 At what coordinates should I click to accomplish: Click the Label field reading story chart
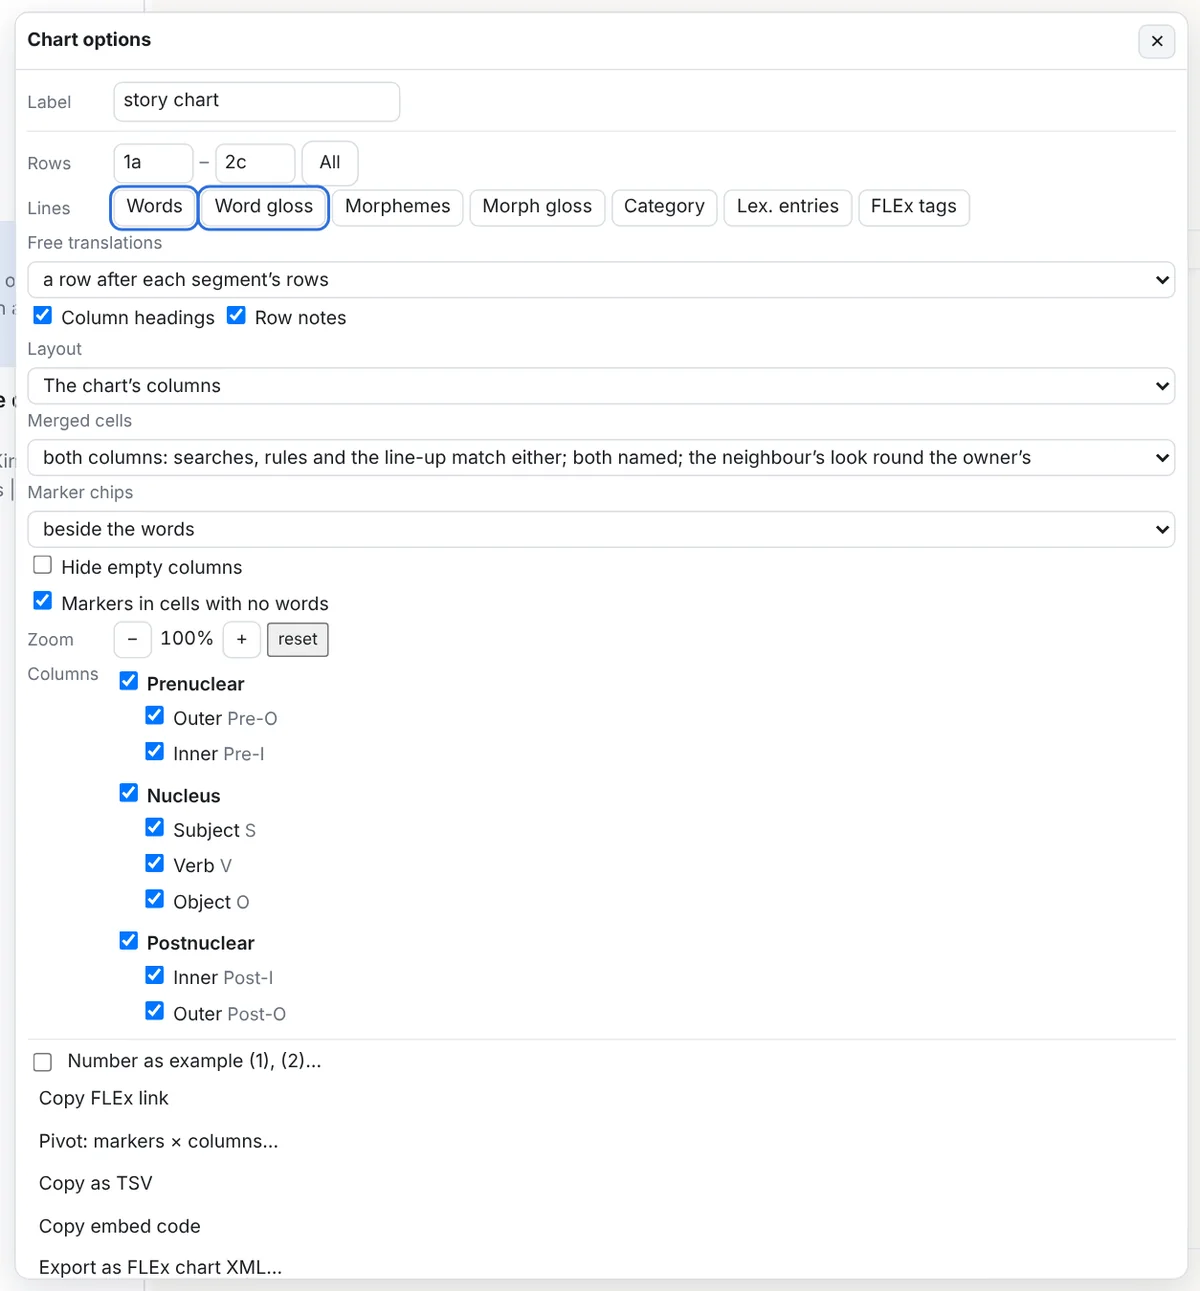tap(257, 101)
